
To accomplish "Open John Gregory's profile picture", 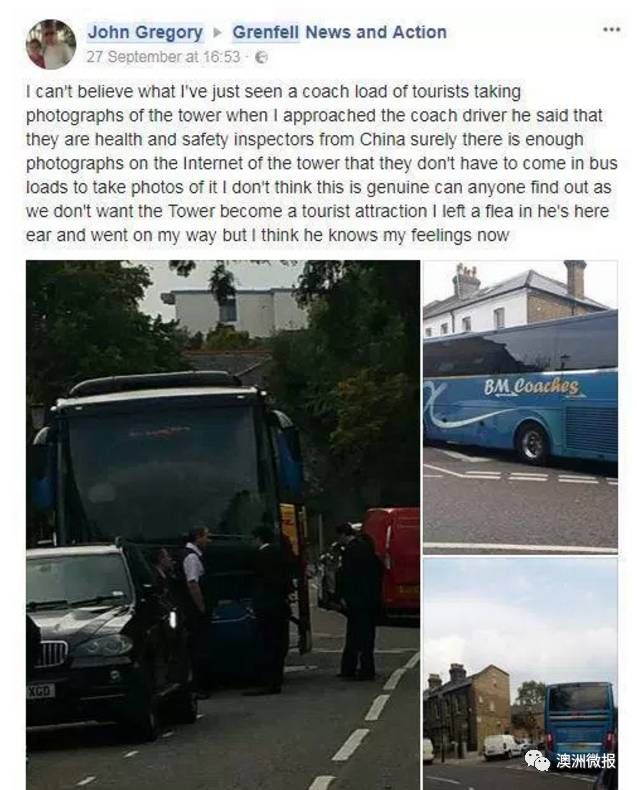I will (50, 44).
